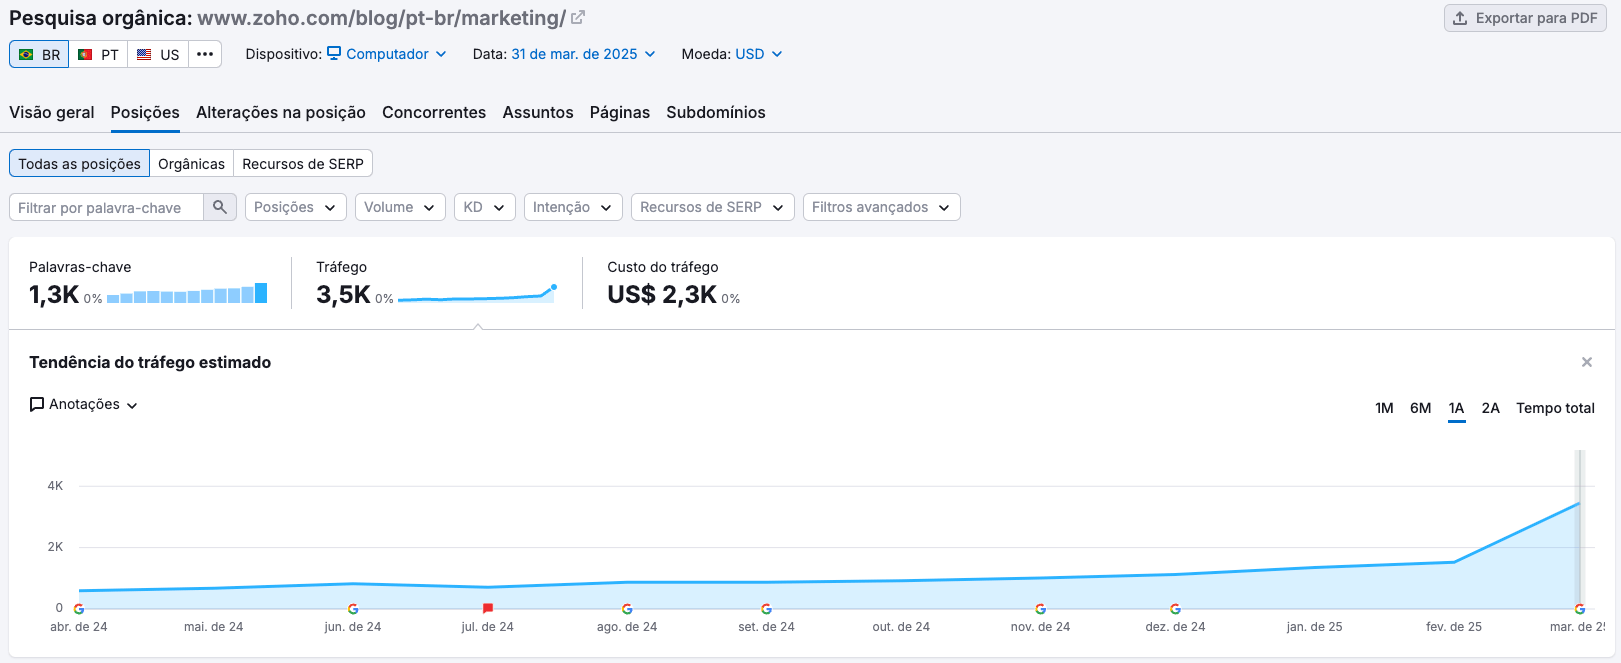The width and height of the screenshot is (1621, 663).
Task: Open the Computador device dropdown
Action: click(387, 54)
